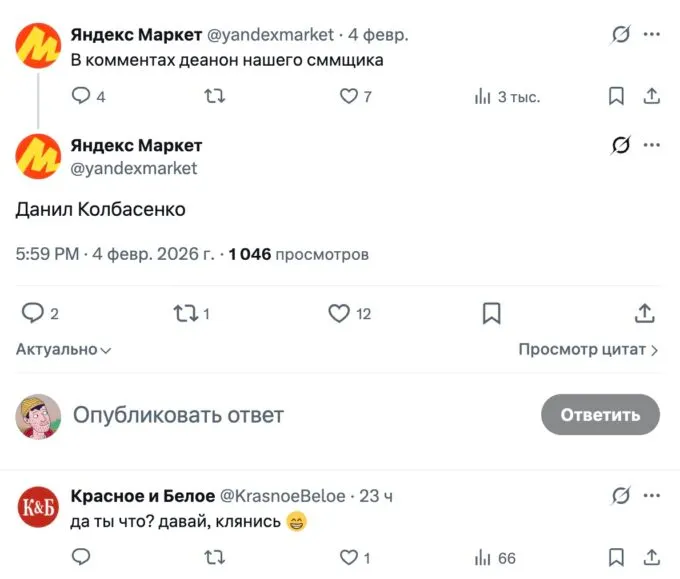The height and width of the screenshot is (579, 680).
Task: Open more options on the main tweet
Action: coord(652,146)
